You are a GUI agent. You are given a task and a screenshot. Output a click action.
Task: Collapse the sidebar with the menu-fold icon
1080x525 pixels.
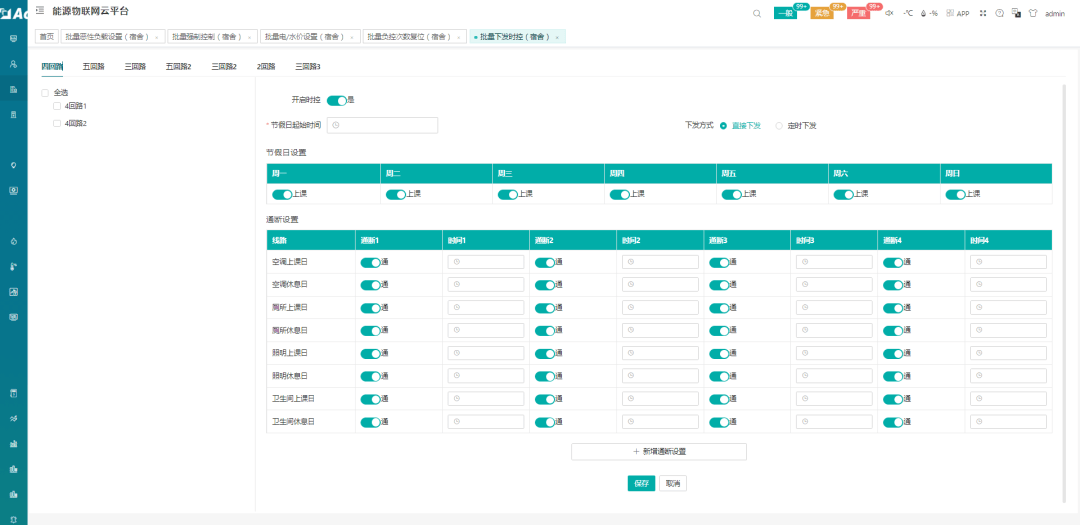[x=40, y=11]
